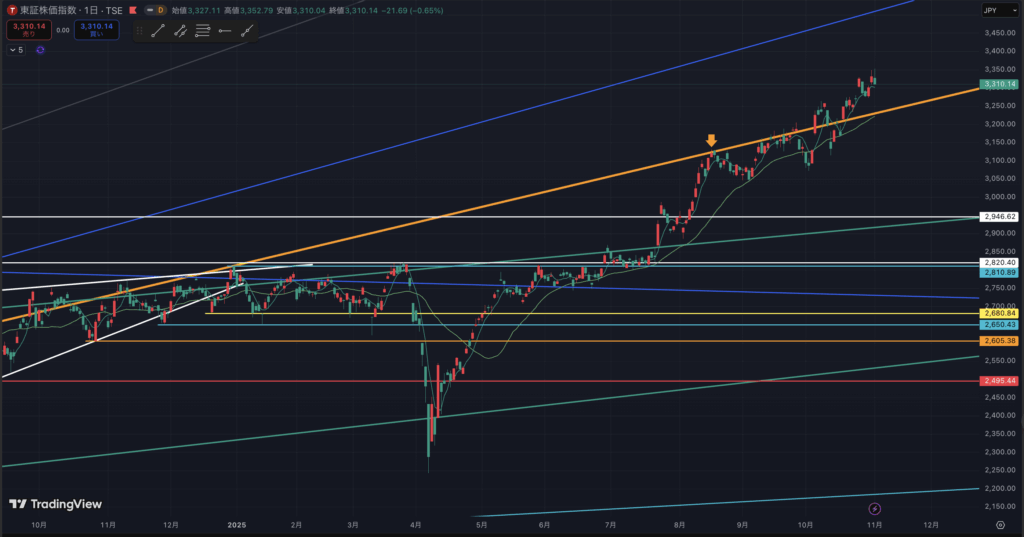The height and width of the screenshot is (537, 1024).
Task: Choose the horizontal line tool
Action: (225, 31)
